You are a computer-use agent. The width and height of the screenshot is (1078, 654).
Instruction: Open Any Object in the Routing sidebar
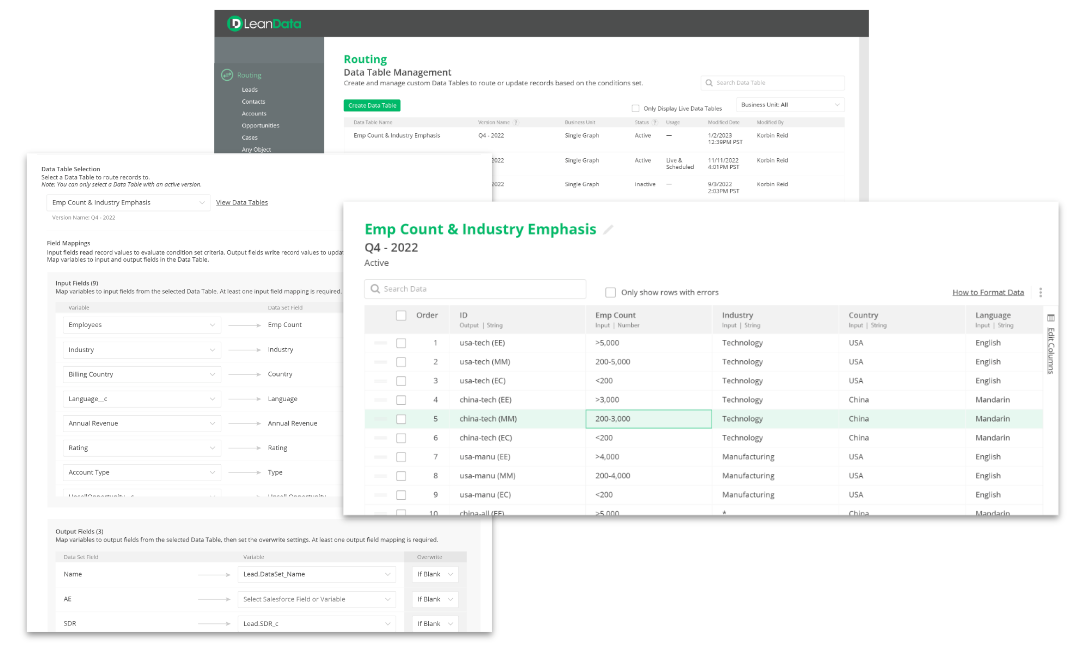(x=256, y=149)
